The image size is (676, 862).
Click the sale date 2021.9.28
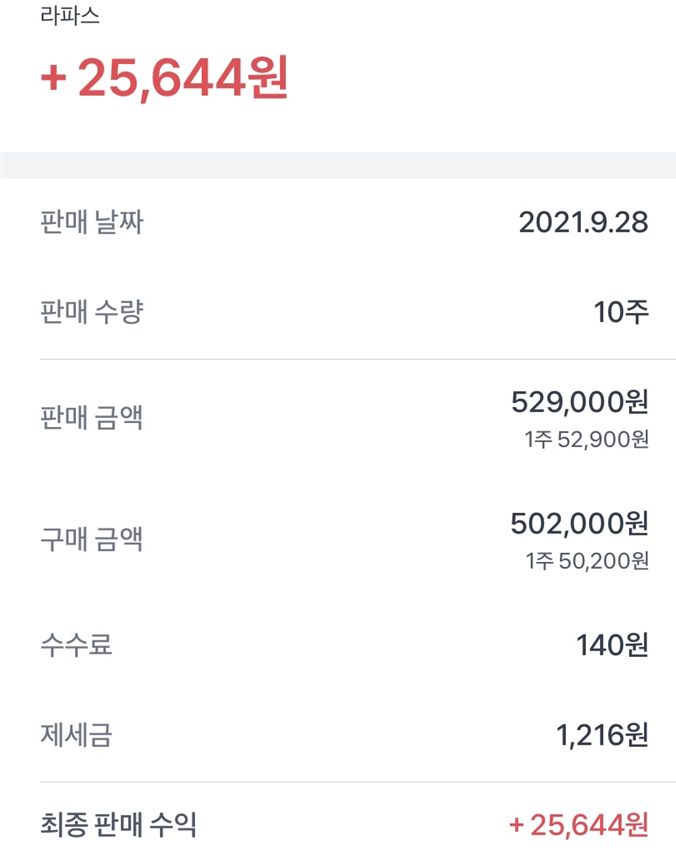[x=583, y=222]
